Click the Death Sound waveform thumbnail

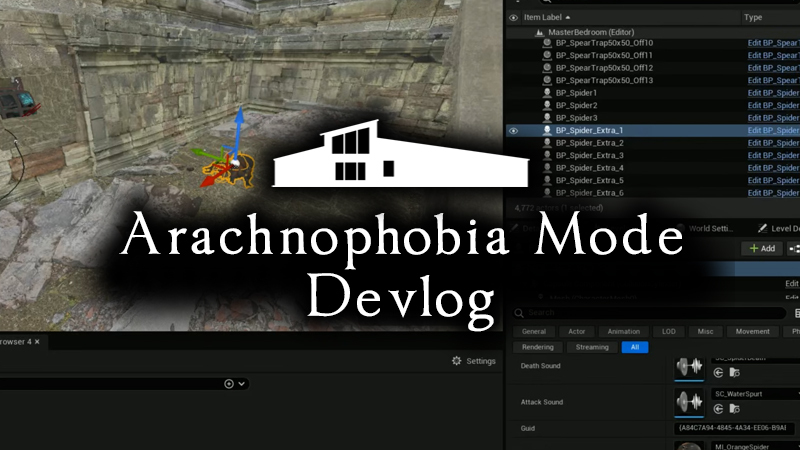(x=689, y=367)
